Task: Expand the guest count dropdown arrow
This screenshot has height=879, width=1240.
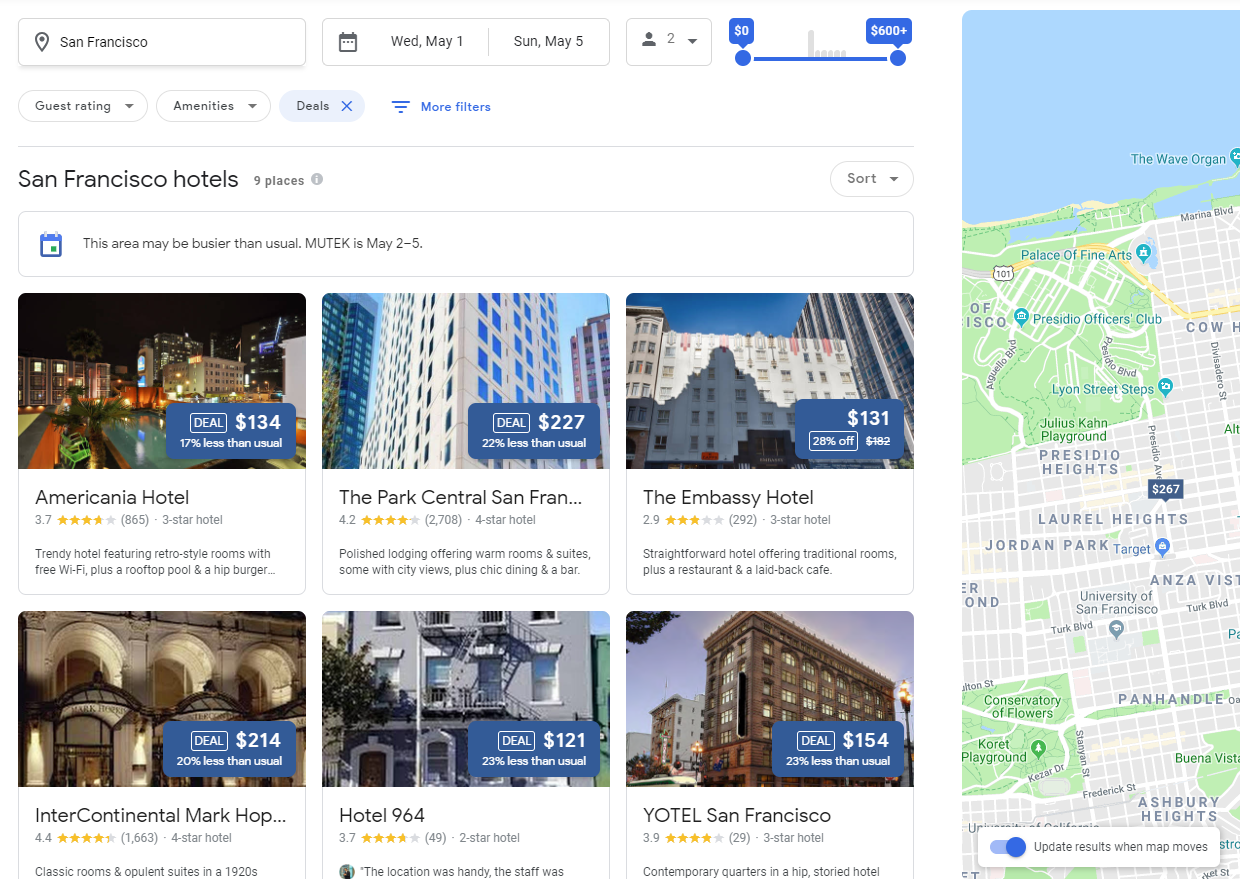Action: [x=691, y=41]
